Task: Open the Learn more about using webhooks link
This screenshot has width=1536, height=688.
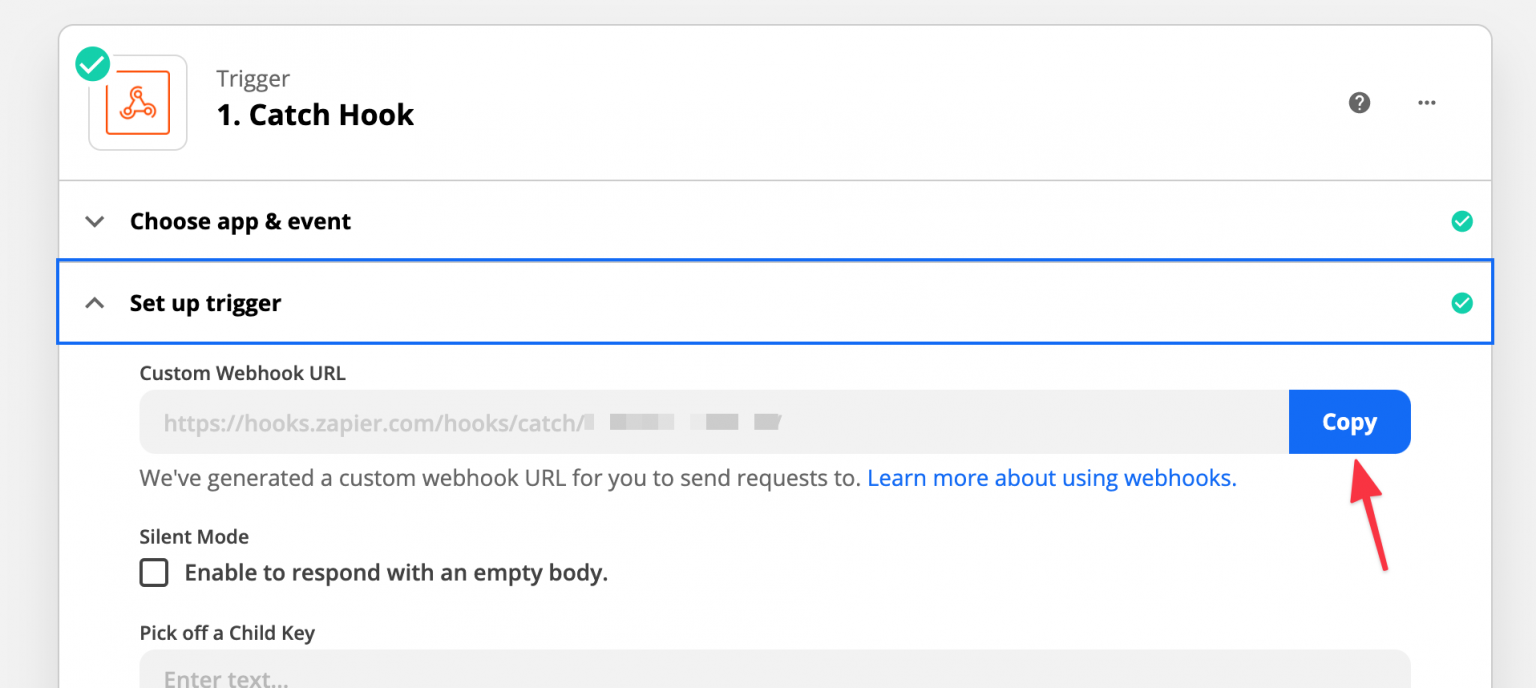Action: [1051, 478]
